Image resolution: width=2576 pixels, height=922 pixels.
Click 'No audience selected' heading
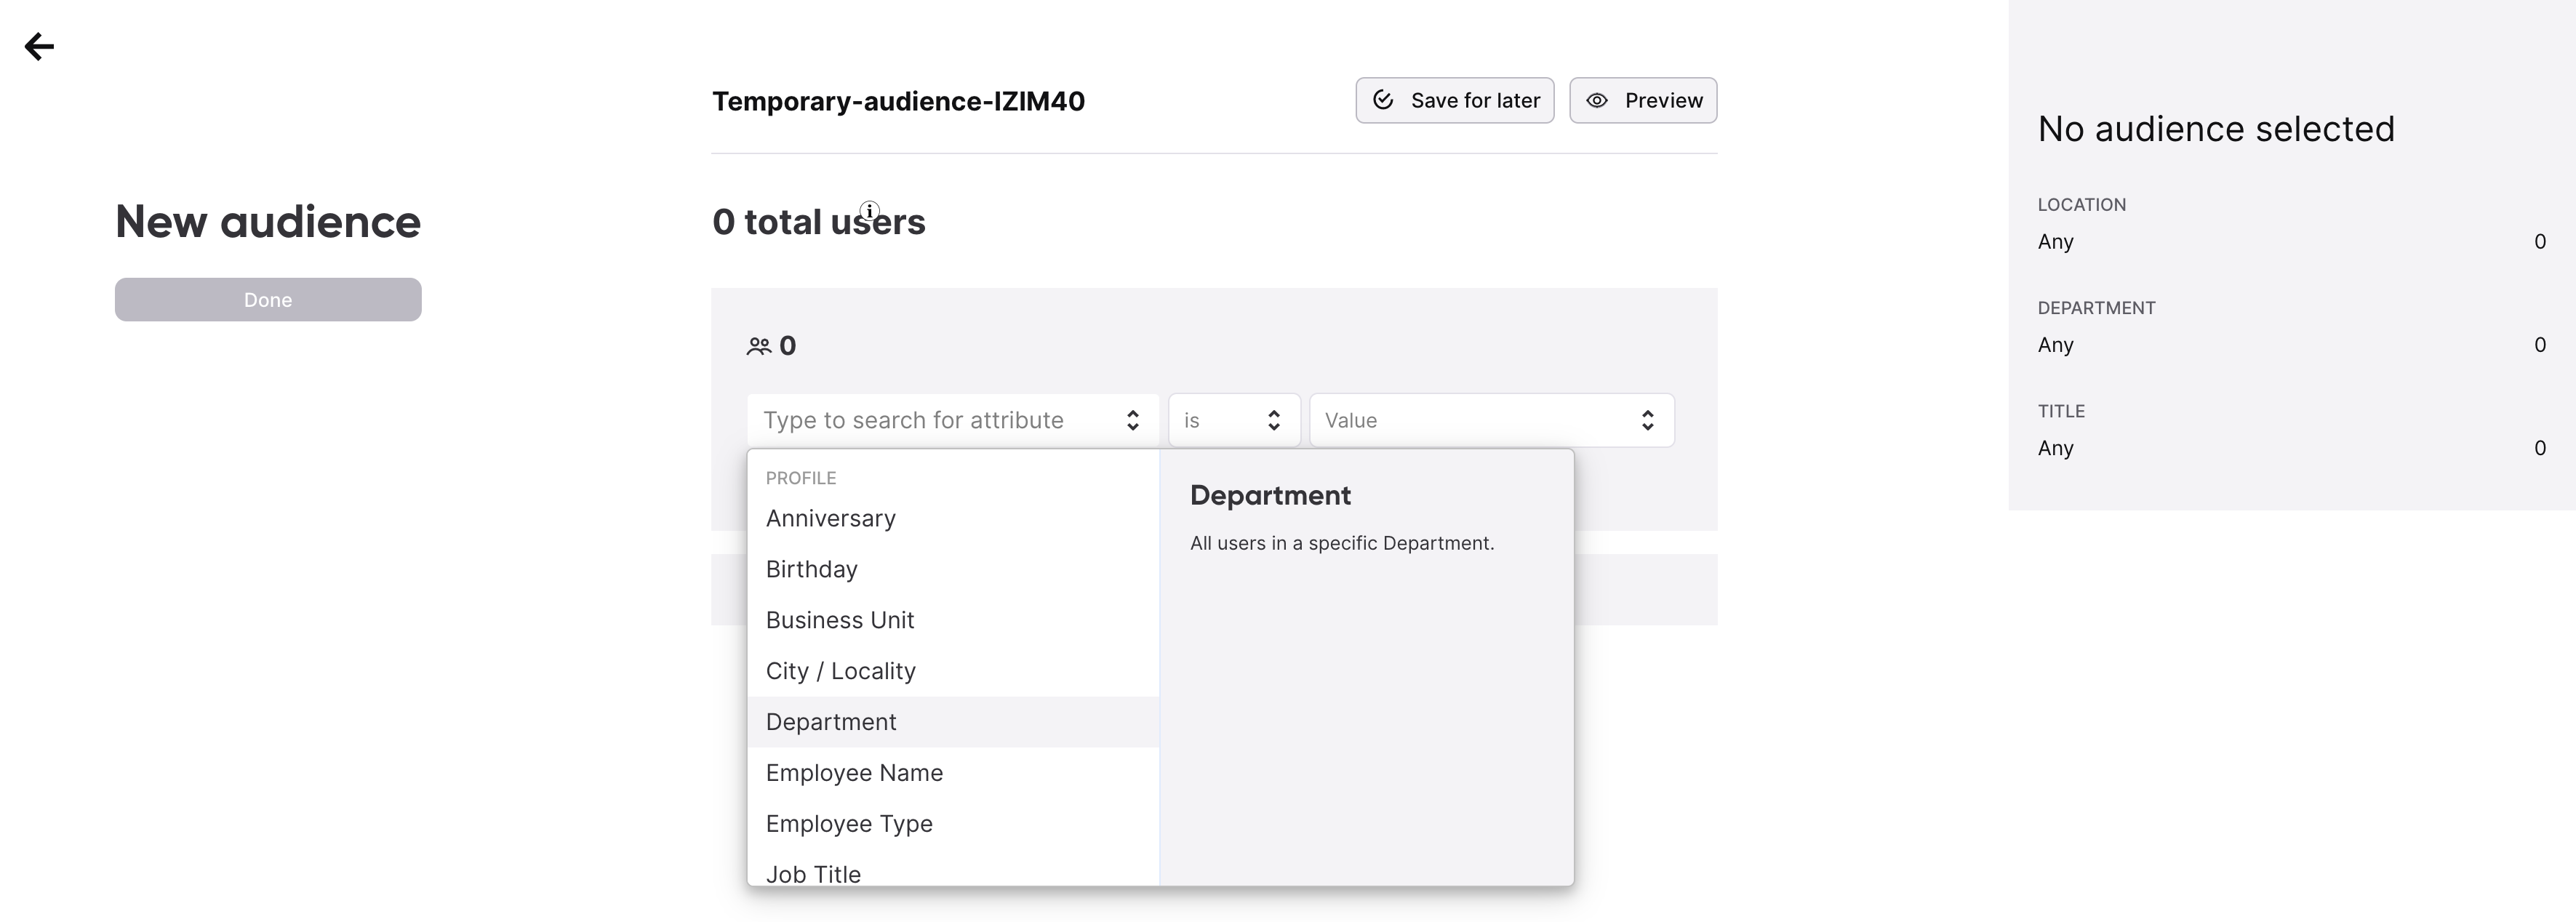(2216, 129)
